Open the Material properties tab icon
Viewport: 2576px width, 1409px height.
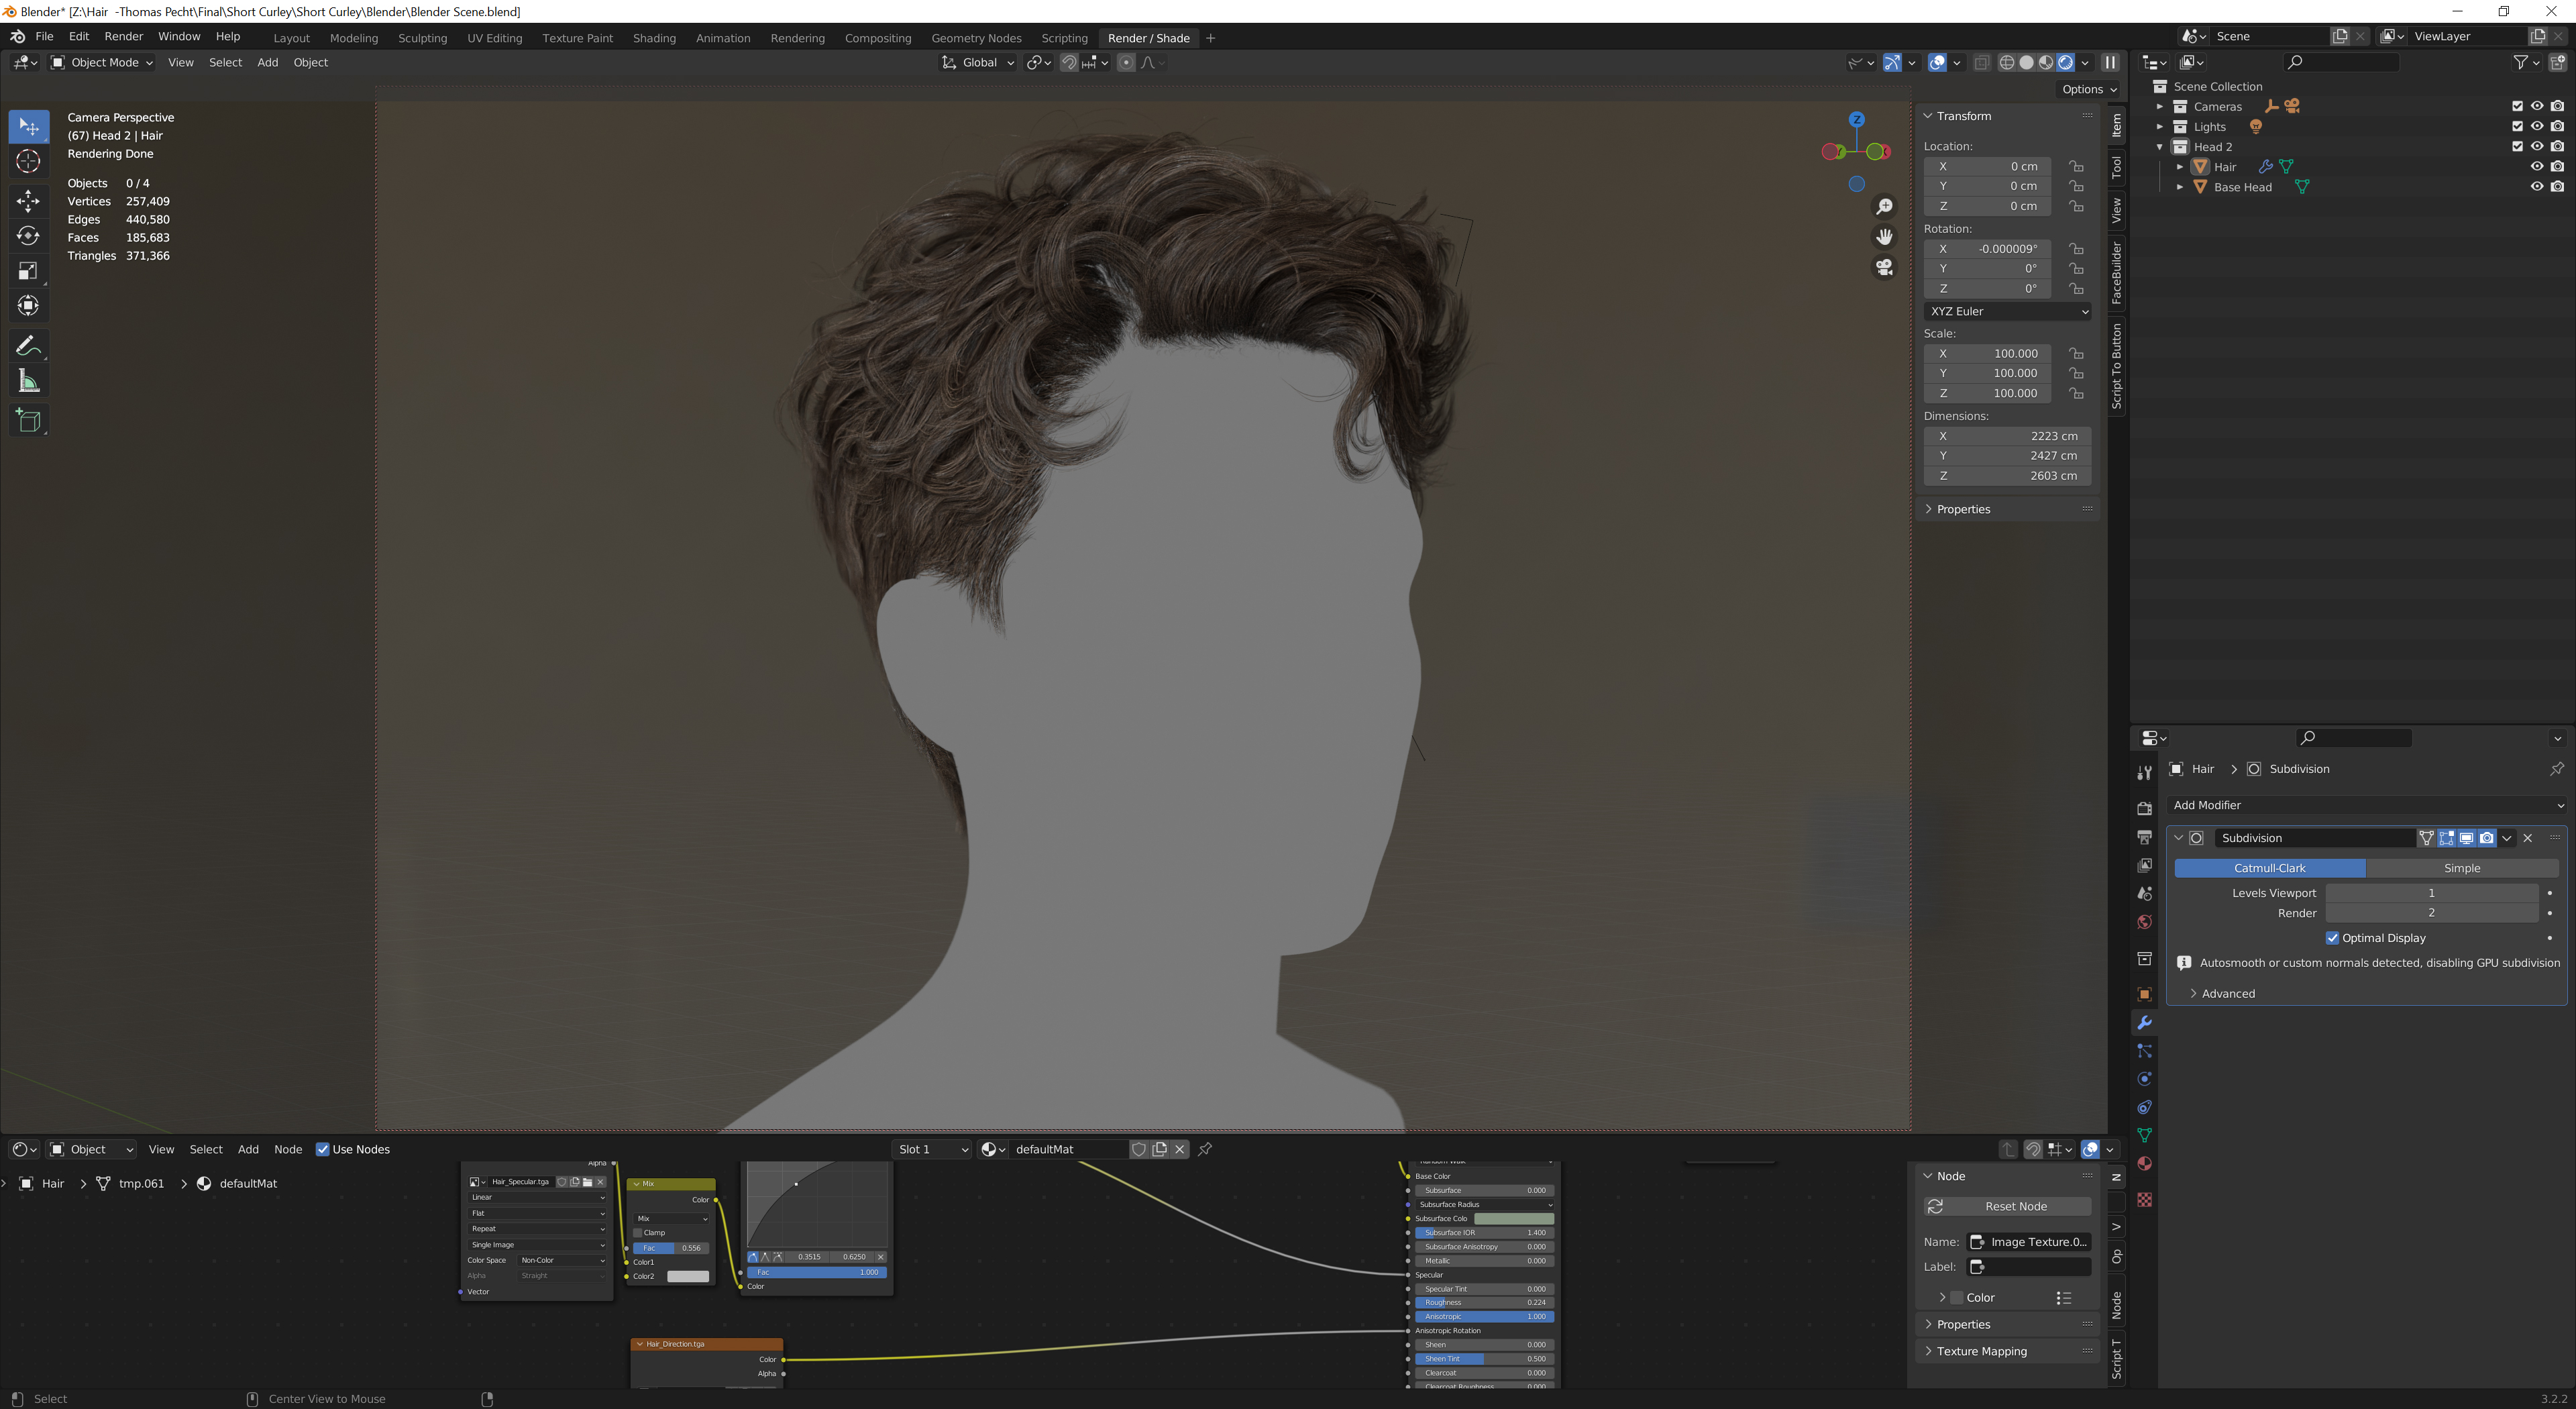2144,1164
